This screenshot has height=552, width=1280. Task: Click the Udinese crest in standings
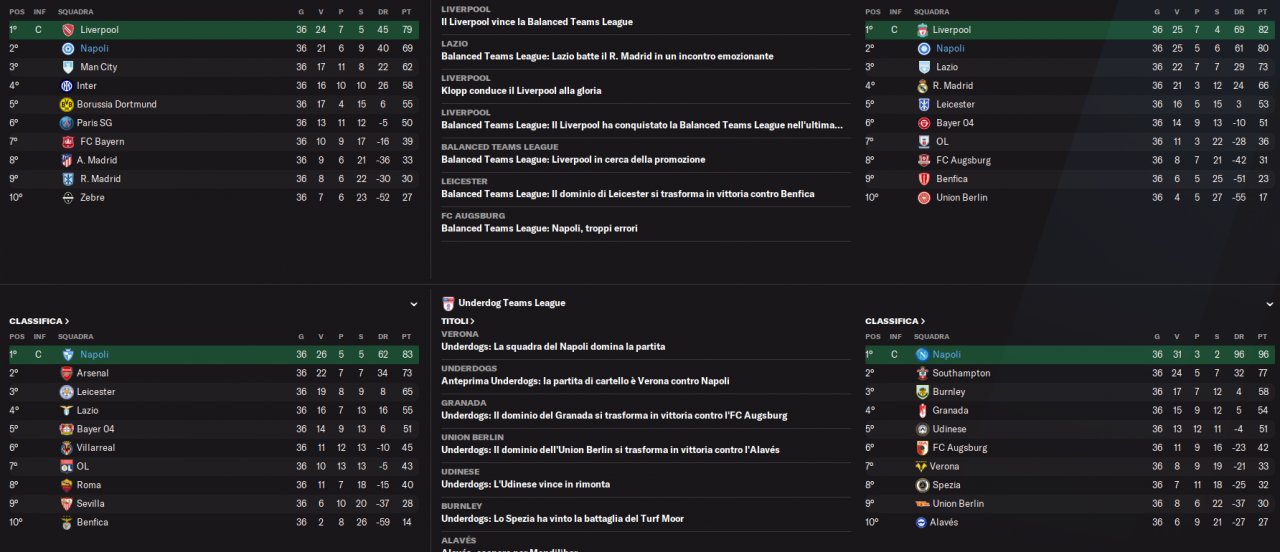point(922,429)
